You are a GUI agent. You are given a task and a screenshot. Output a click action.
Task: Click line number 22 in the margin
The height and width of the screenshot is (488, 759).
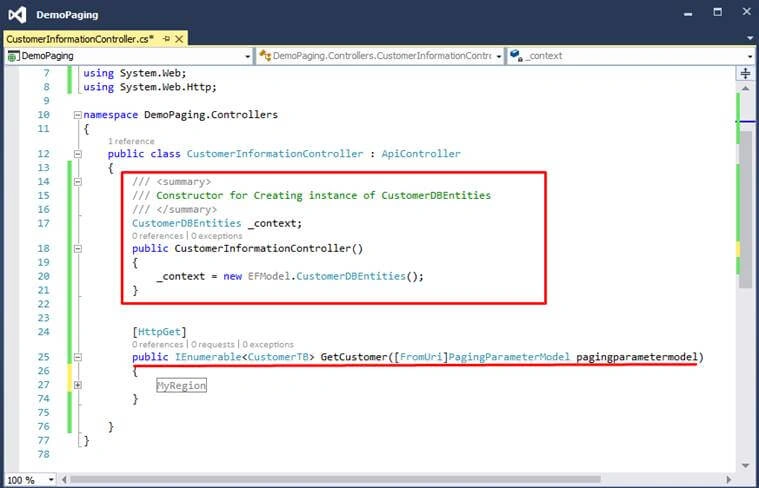(x=44, y=304)
